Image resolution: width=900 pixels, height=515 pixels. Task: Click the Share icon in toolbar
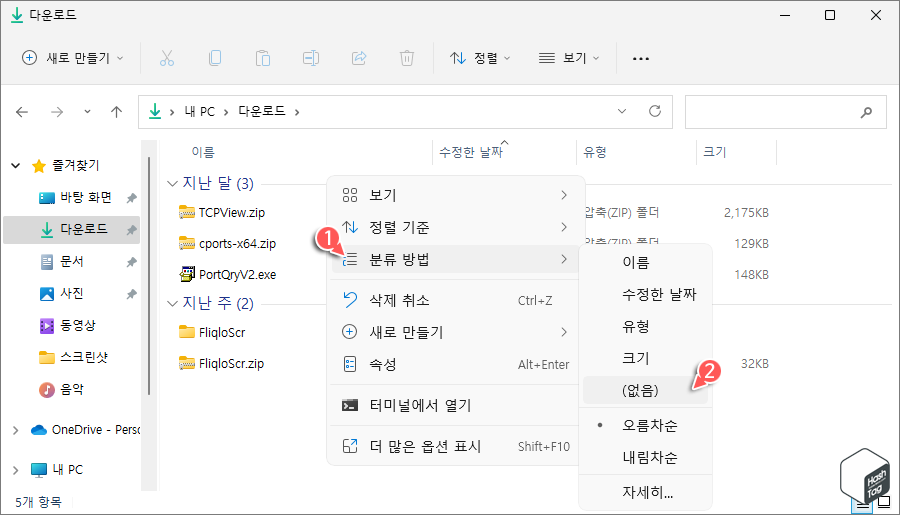pos(359,58)
